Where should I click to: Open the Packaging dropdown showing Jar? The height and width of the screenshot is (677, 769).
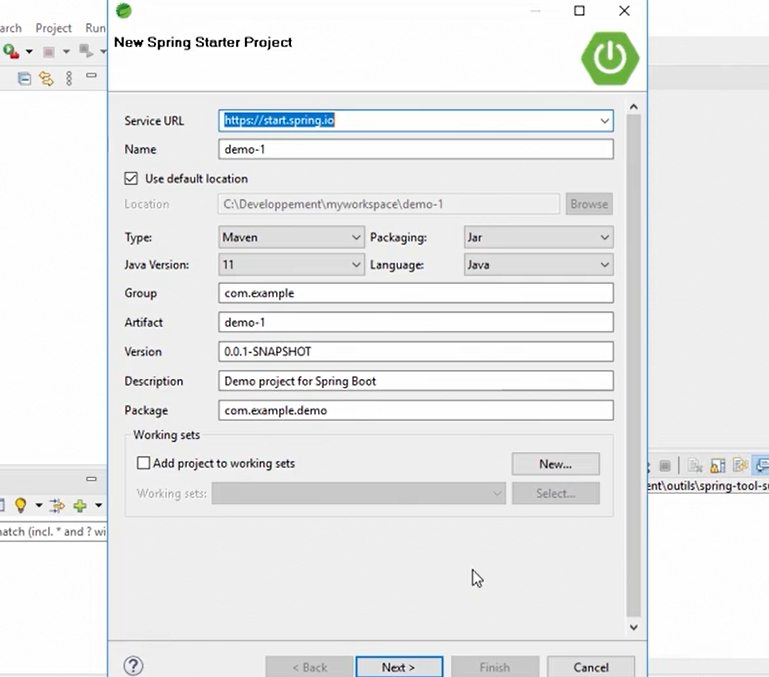coord(538,237)
